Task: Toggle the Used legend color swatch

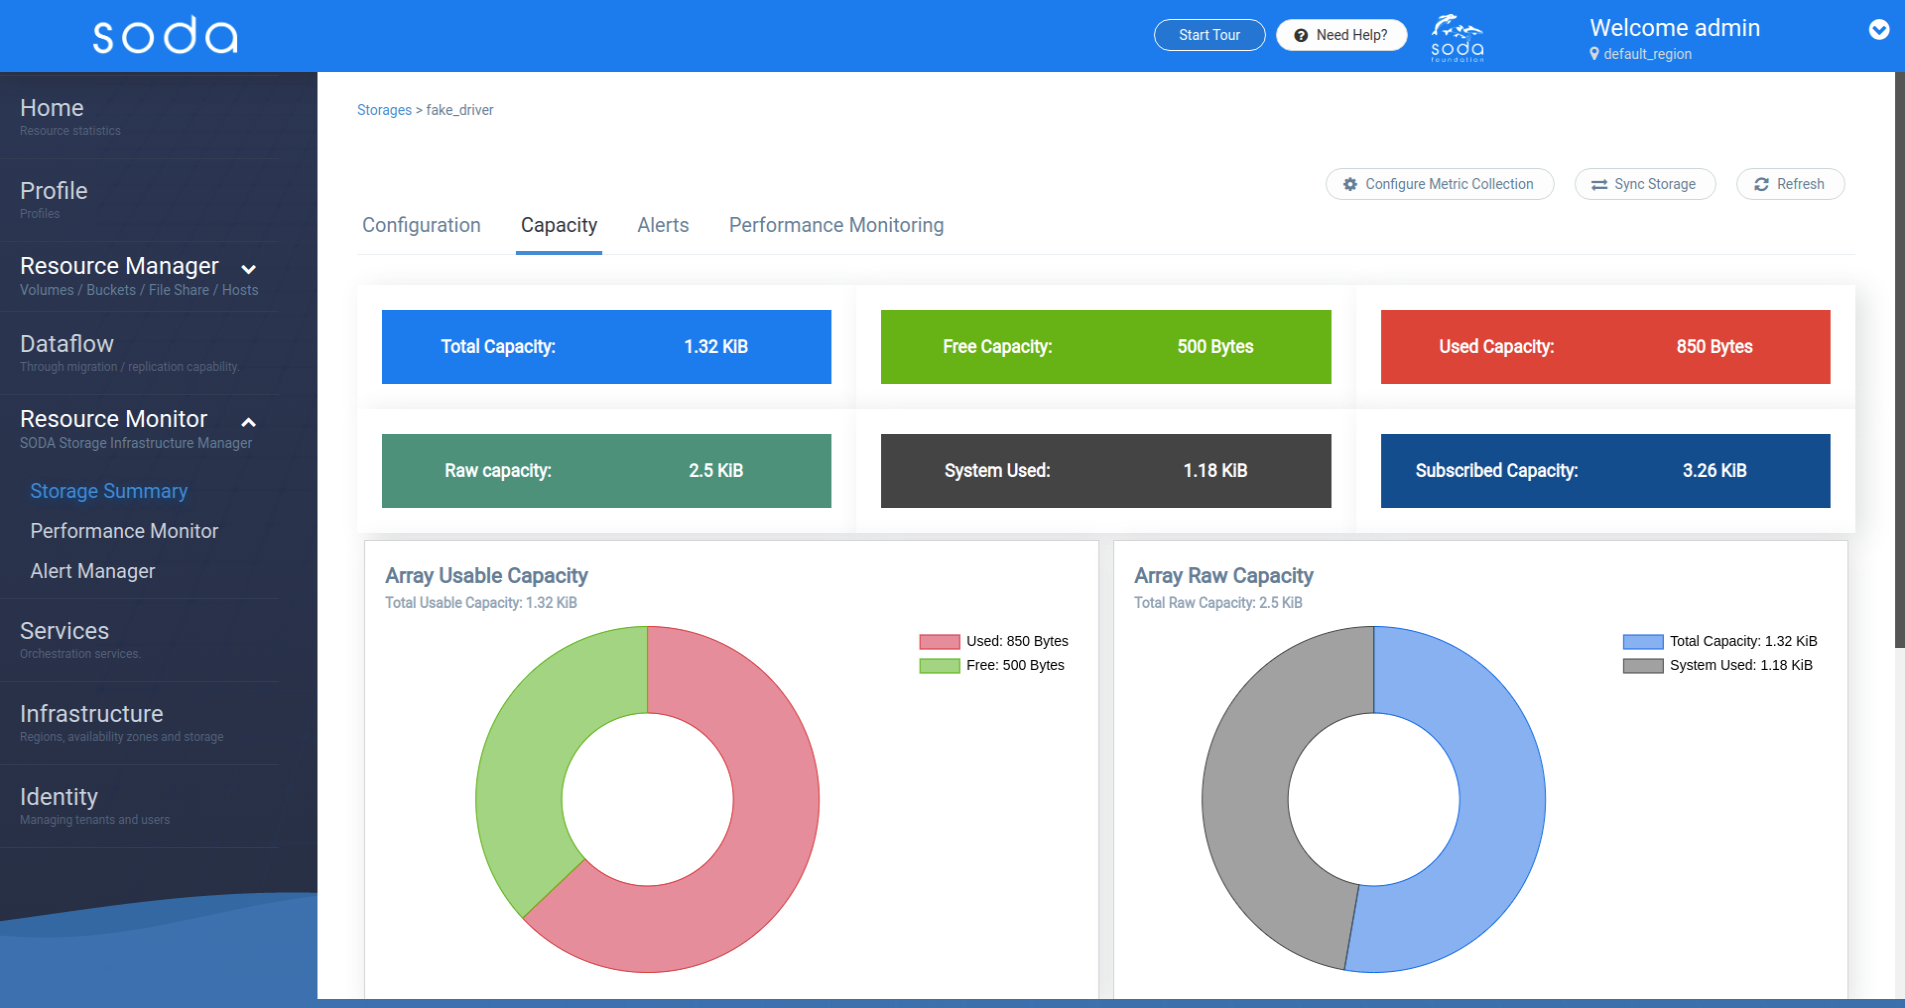Action: [x=939, y=641]
